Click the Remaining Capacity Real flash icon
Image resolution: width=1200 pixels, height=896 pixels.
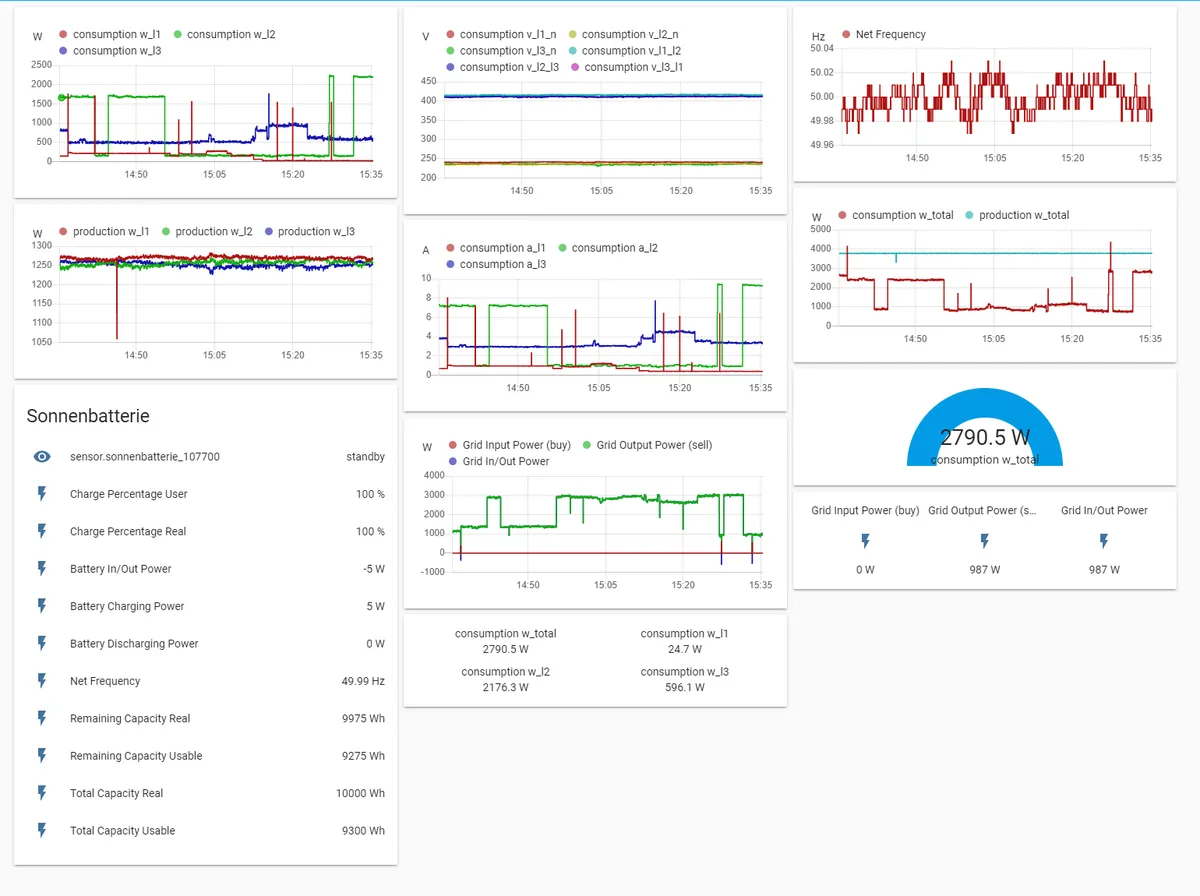point(42,718)
